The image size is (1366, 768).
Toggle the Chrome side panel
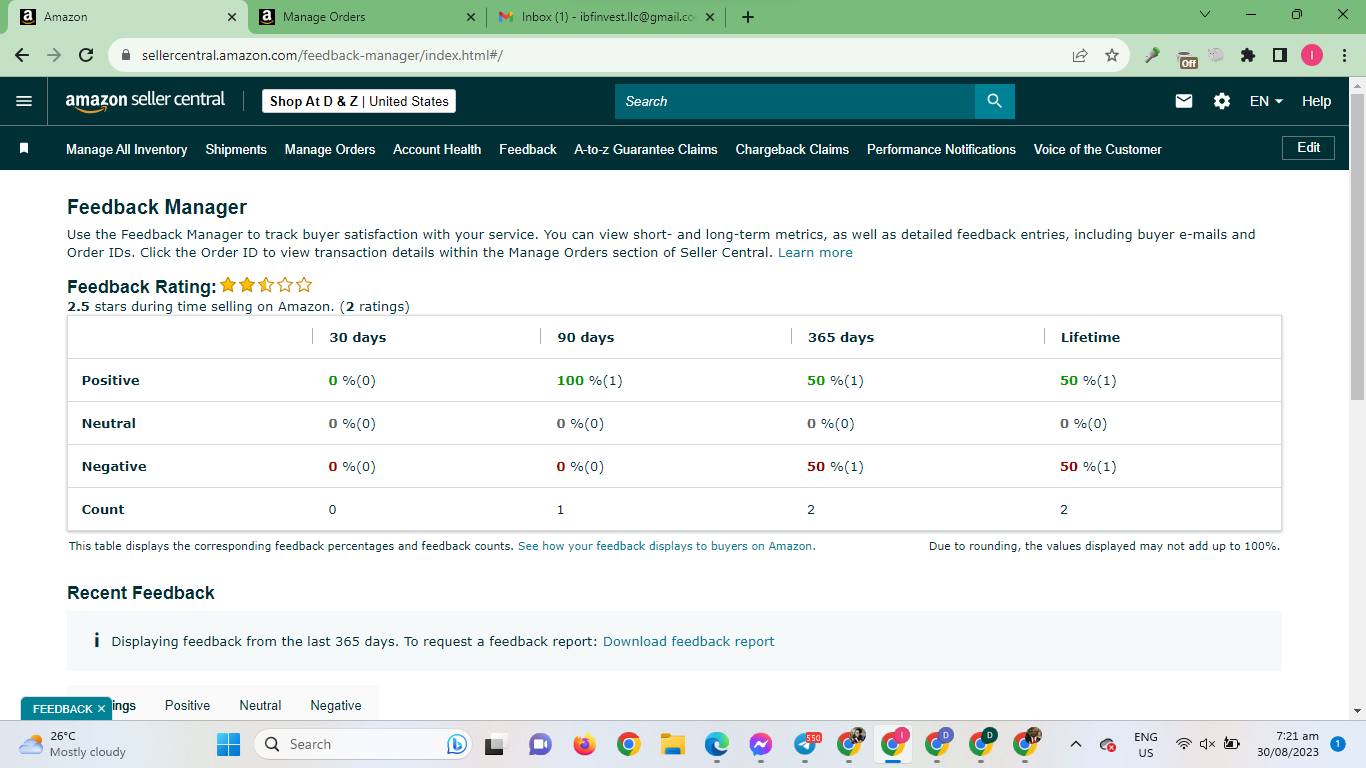(1280, 56)
